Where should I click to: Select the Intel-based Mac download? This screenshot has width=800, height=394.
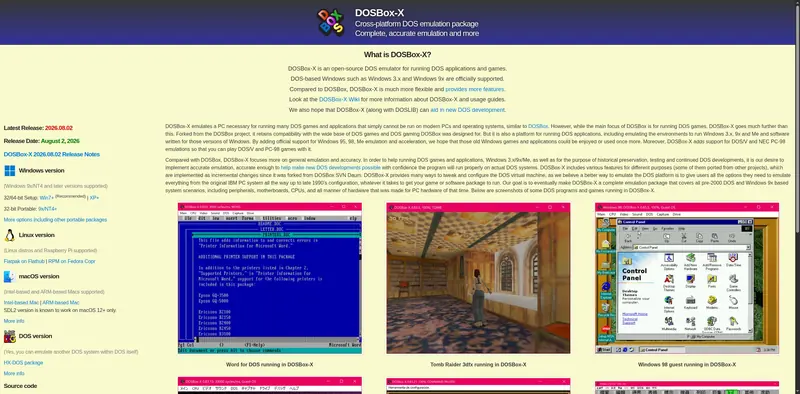21,303
